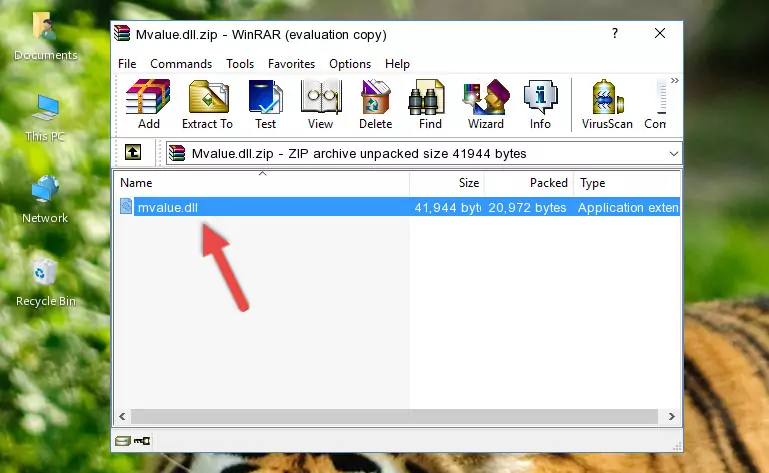Open the View file tool
This screenshot has height=473, width=769.
[321, 105]
